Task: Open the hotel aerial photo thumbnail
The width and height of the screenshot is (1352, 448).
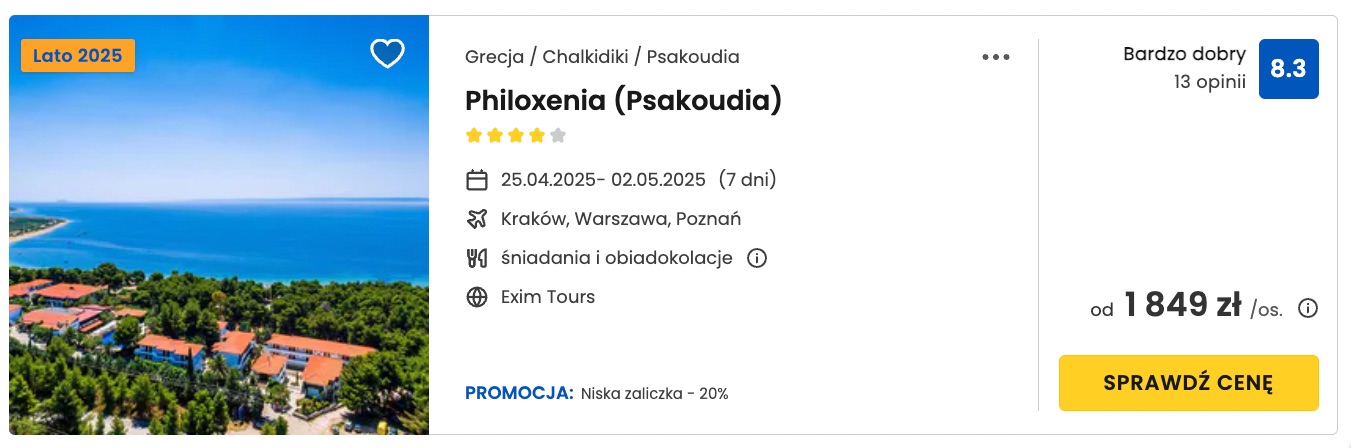Action: pos(219,225)
